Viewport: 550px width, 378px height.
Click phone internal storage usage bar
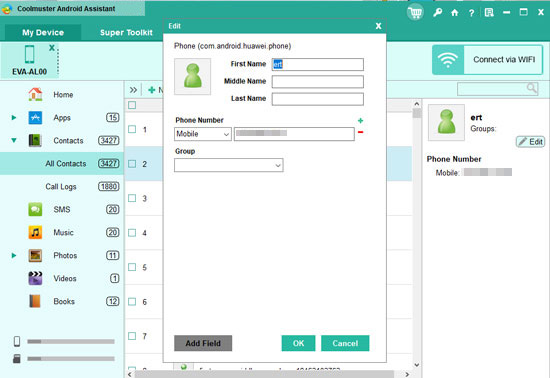[x=71, y=342]
